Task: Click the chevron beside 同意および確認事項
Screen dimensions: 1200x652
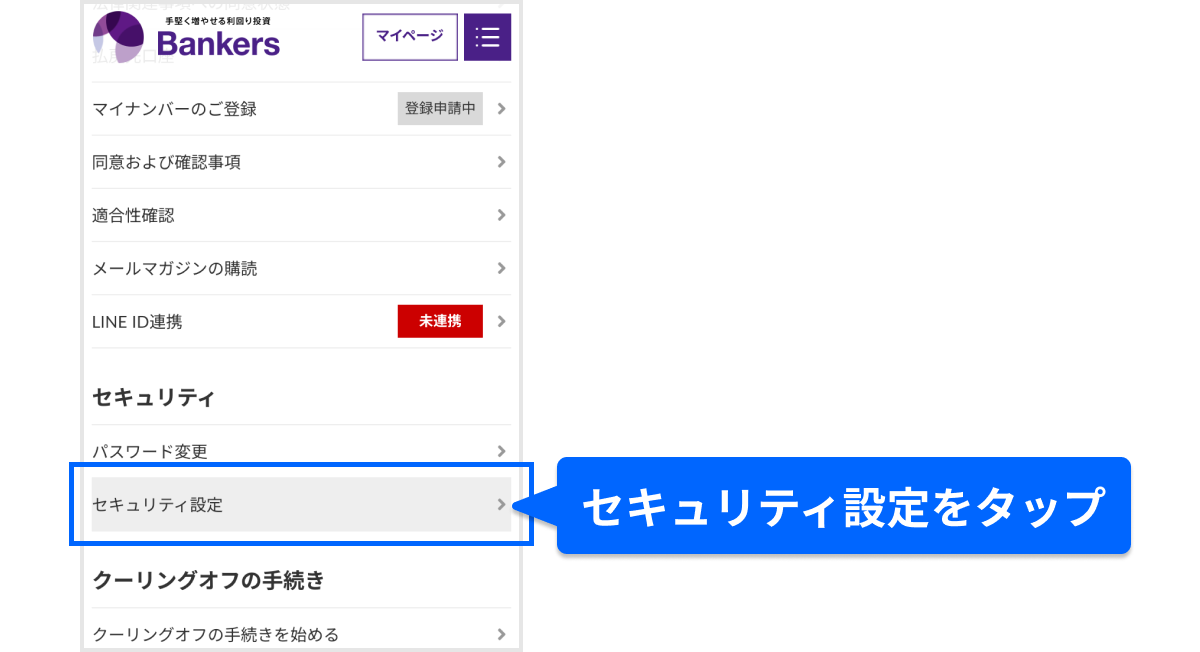Action: (x=501, y=162)
